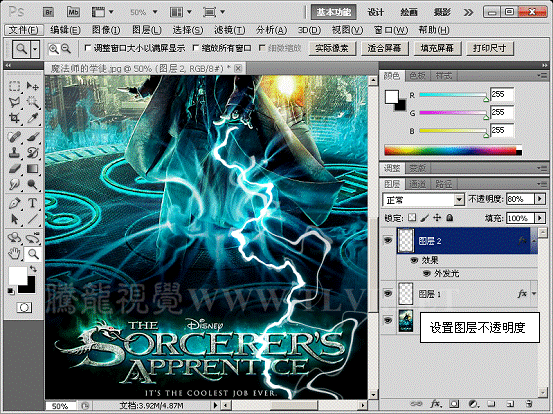Click the 填充屏幕 button
This screenshot has width=553, height=414.
click(437, 48)
